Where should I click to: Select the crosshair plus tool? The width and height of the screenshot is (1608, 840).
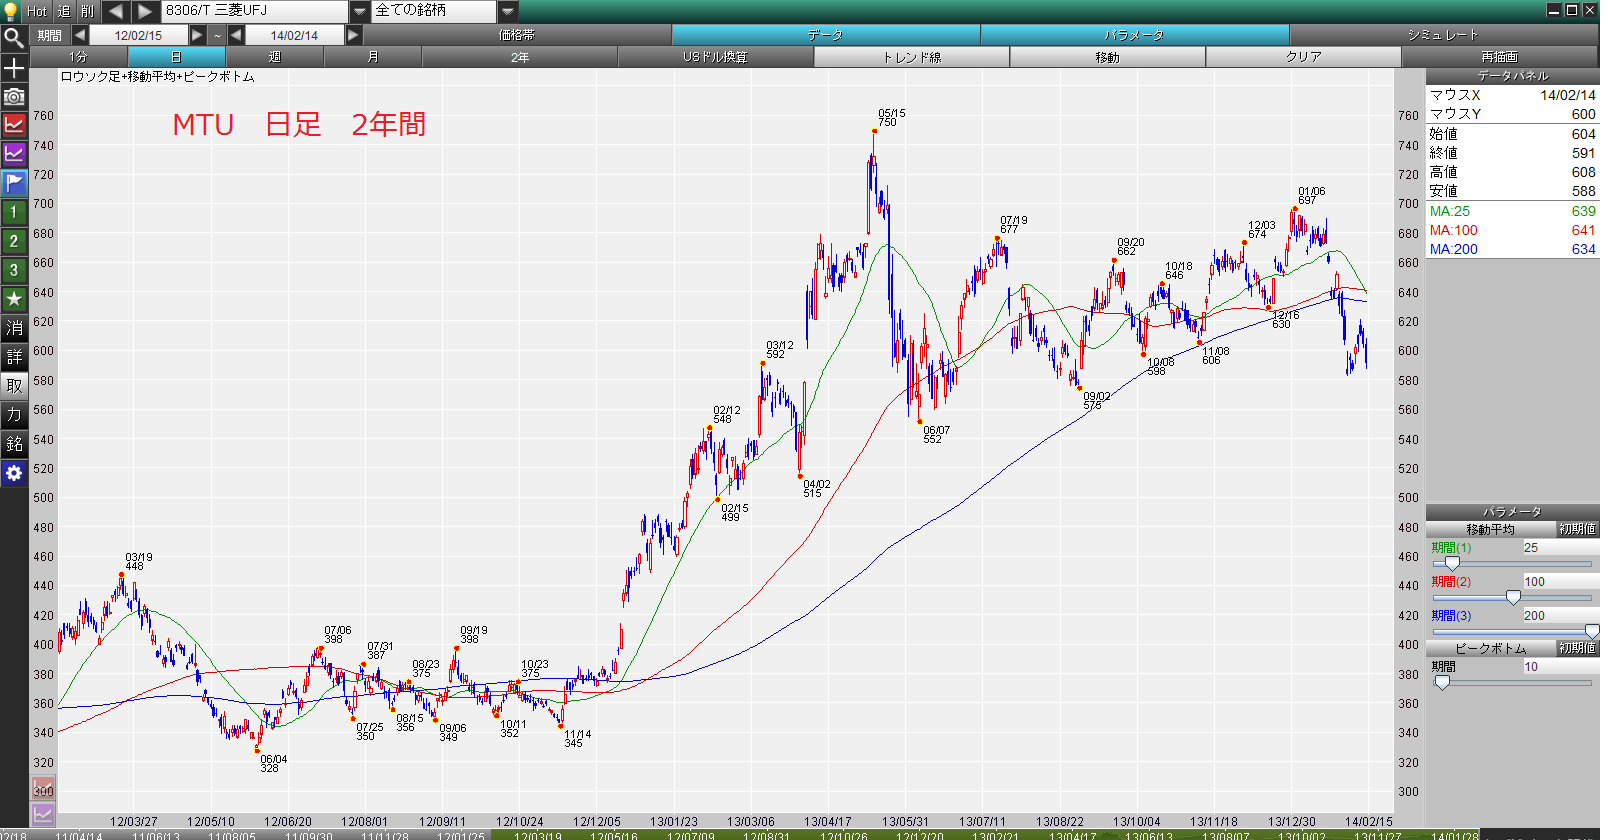point(14,68)
